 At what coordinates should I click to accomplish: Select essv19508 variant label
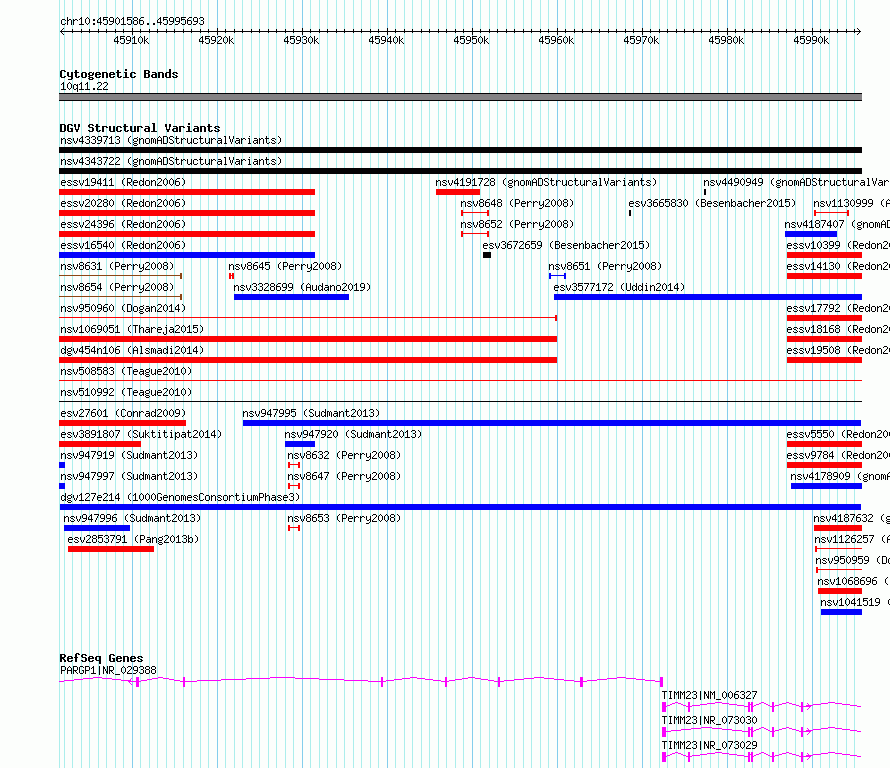click(x=838, y=350)
